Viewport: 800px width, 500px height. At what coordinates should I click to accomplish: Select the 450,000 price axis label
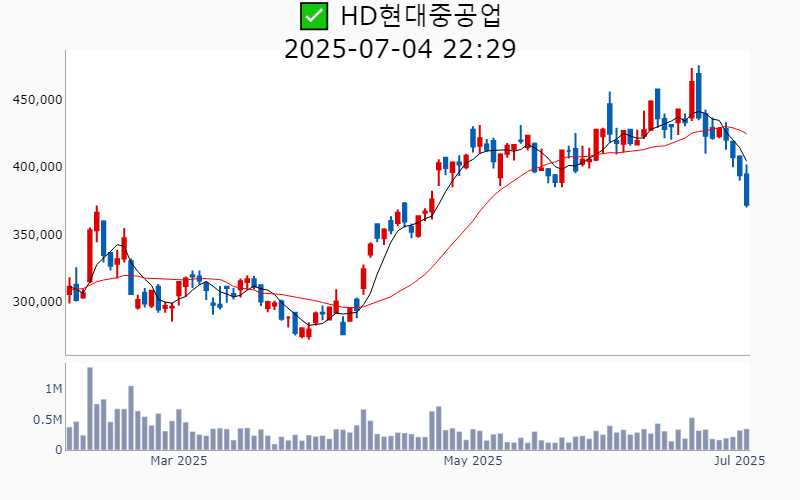pyautogui.click(x=37, y=99)
